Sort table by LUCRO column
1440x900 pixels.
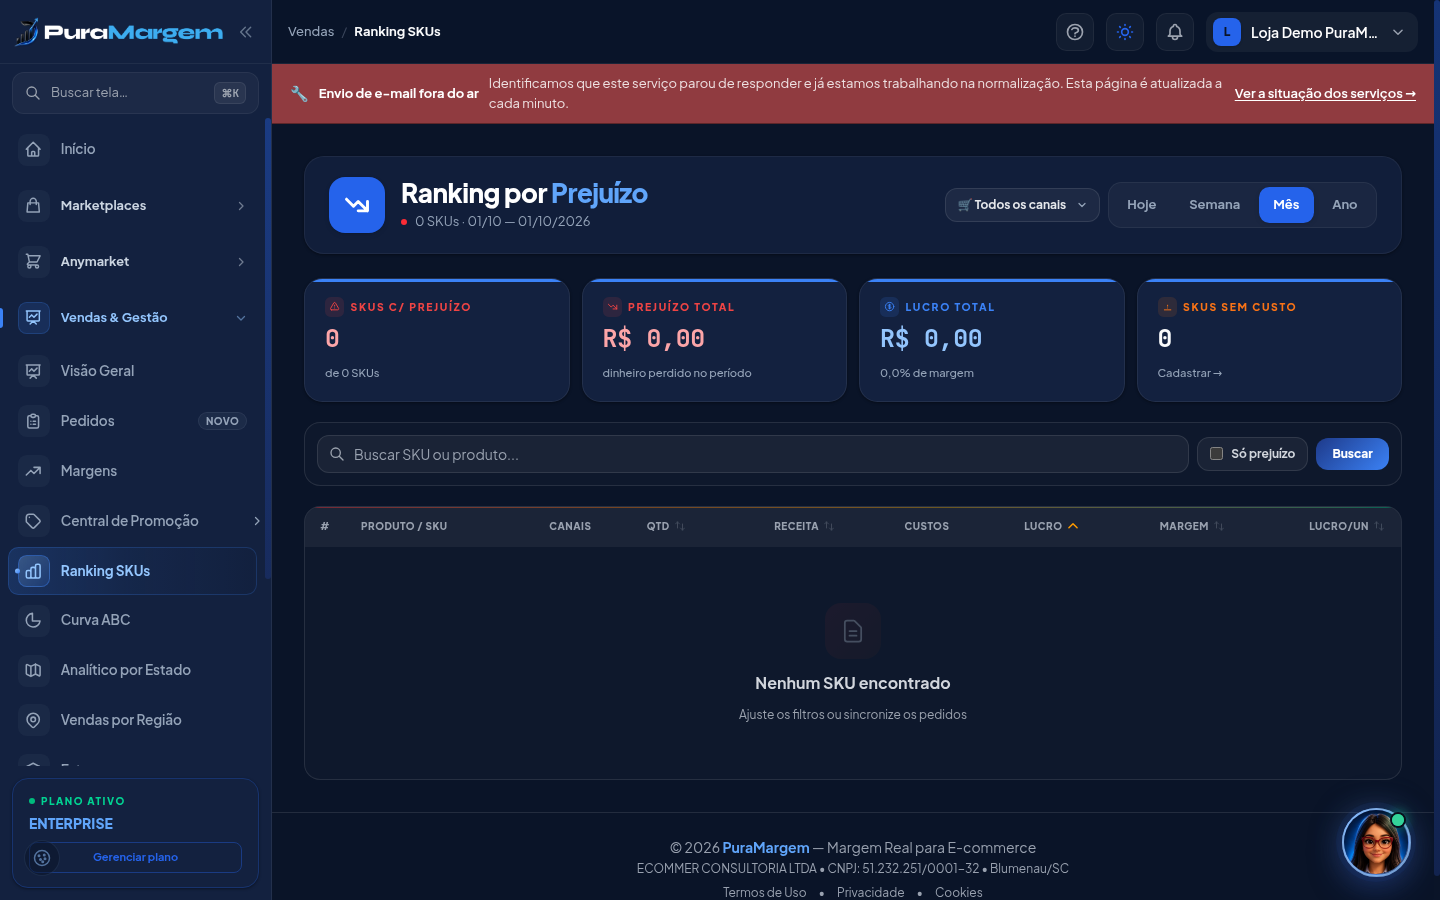[1051, 526]
